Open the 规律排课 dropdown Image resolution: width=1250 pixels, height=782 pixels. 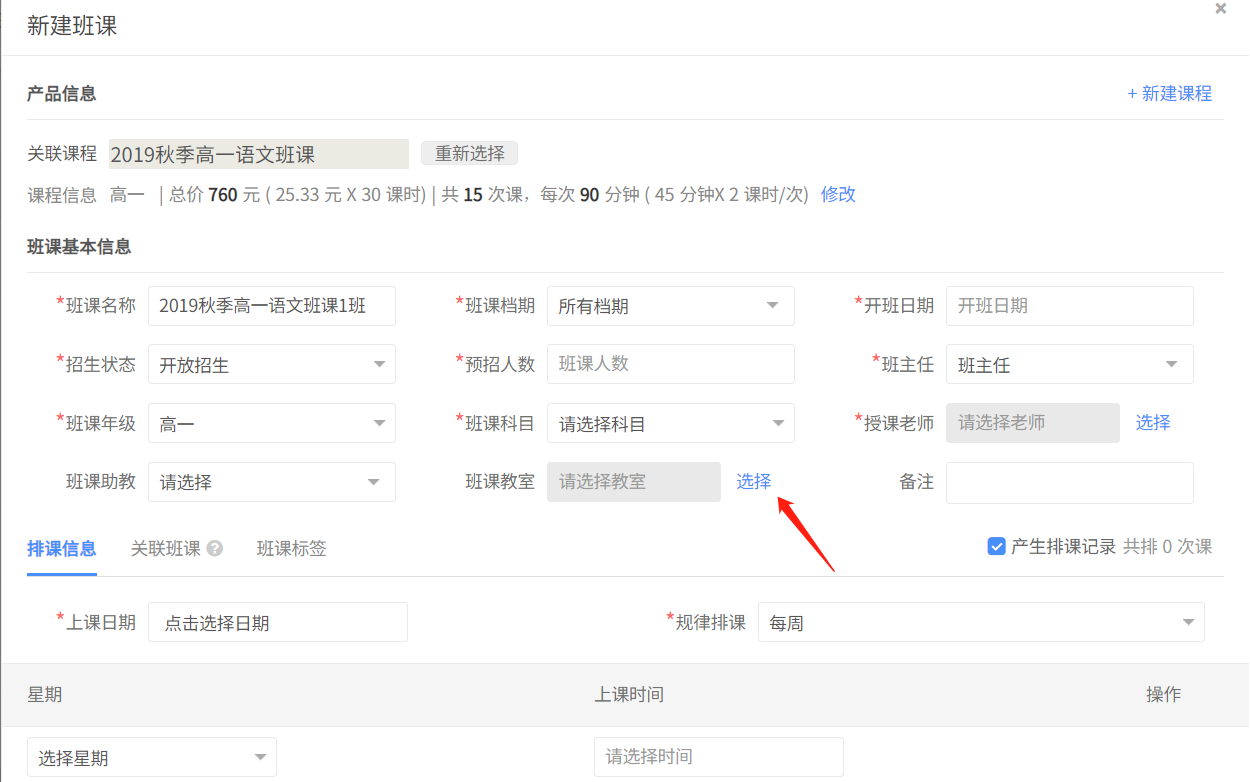pos(981,622)
